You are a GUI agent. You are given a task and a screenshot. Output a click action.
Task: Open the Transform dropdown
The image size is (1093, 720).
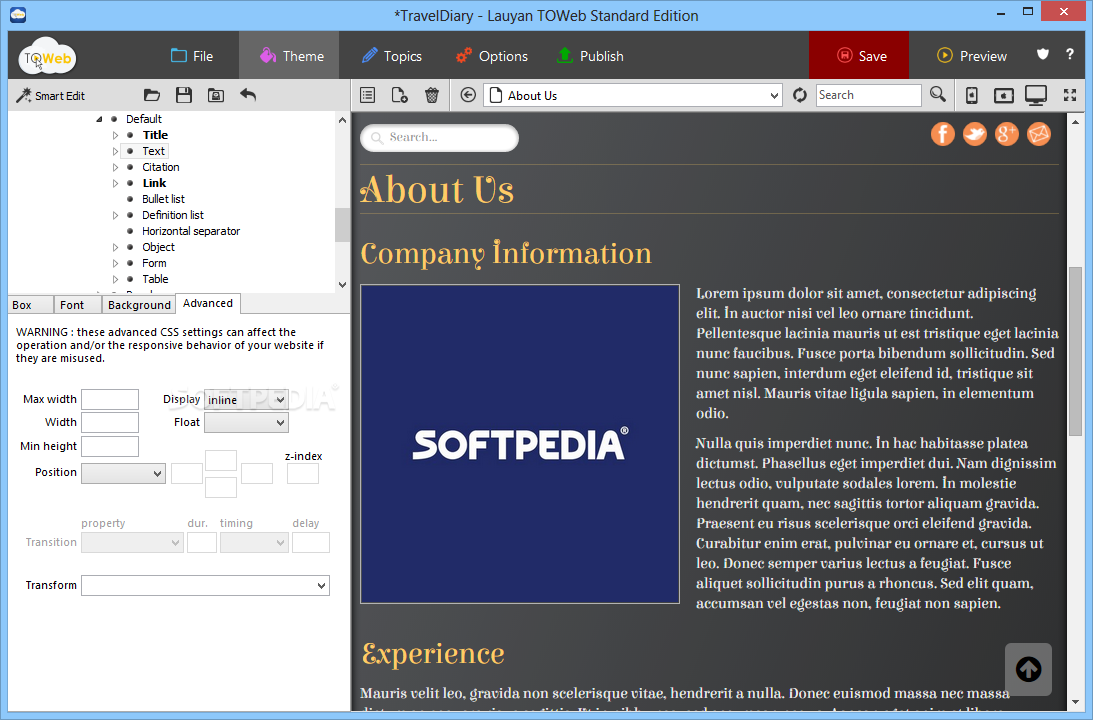[x=206, y=585]
